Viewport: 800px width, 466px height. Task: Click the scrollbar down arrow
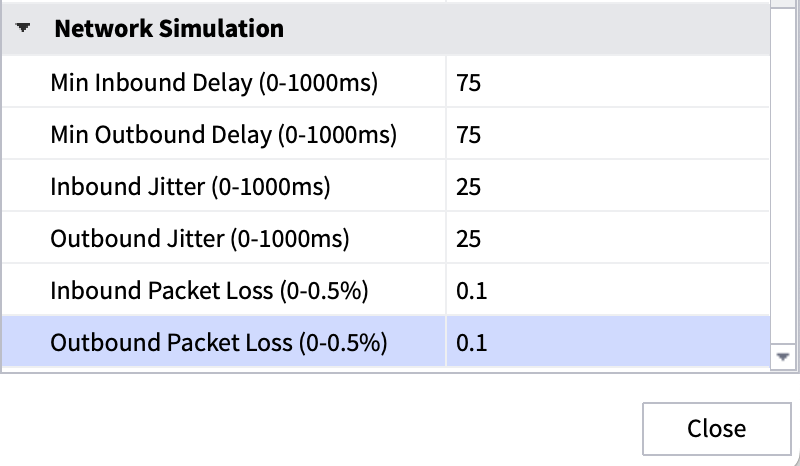click(783, 357)
